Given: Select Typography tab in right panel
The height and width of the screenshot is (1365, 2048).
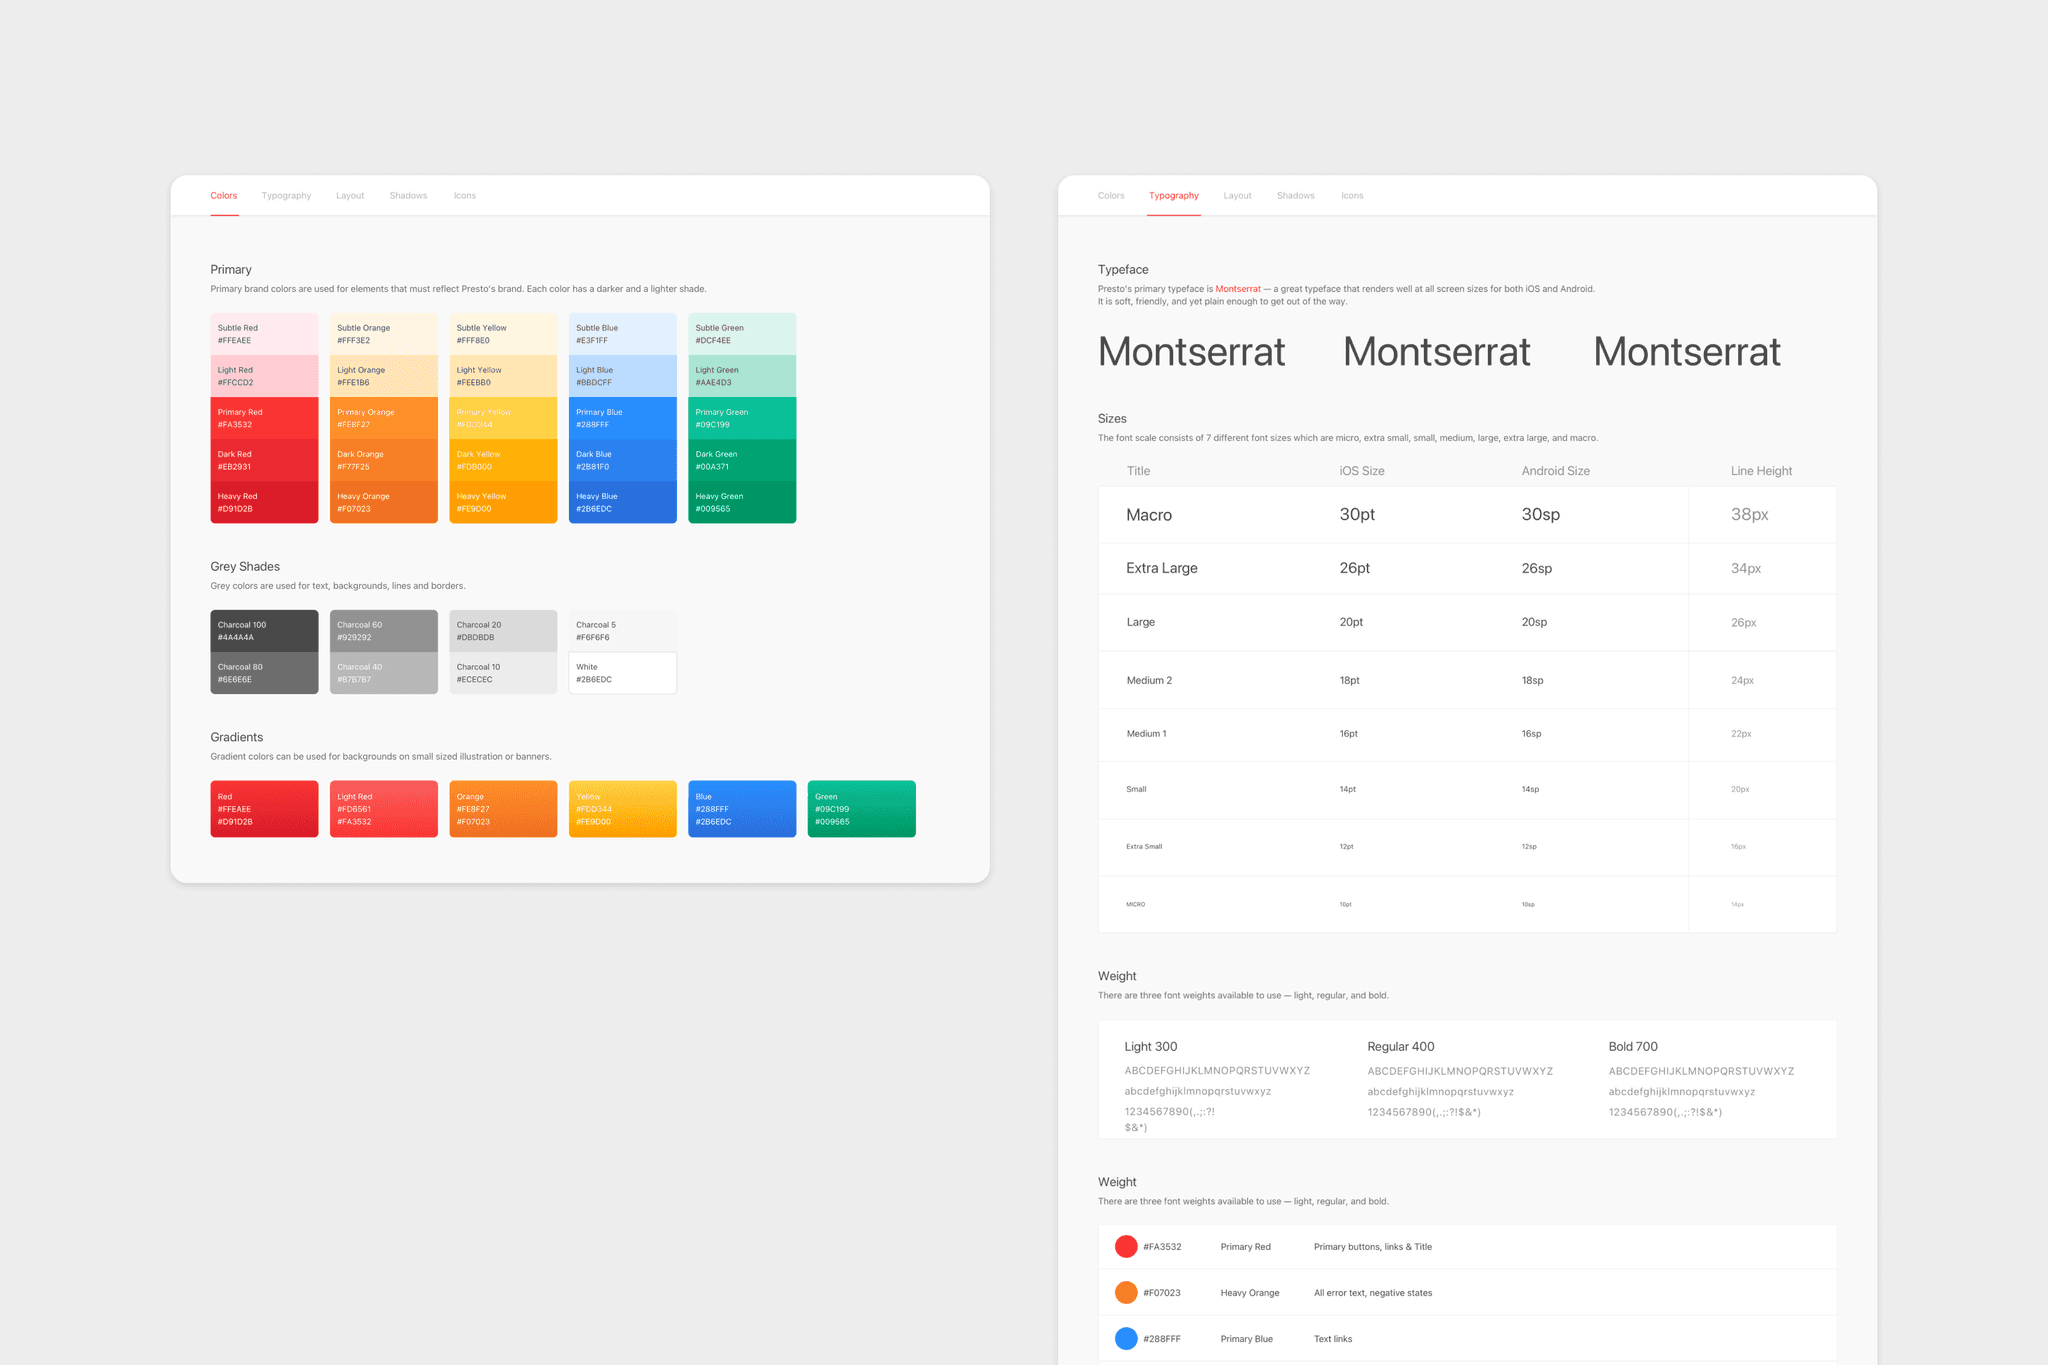Looking at the screenshot, I should click(1174, 196).
